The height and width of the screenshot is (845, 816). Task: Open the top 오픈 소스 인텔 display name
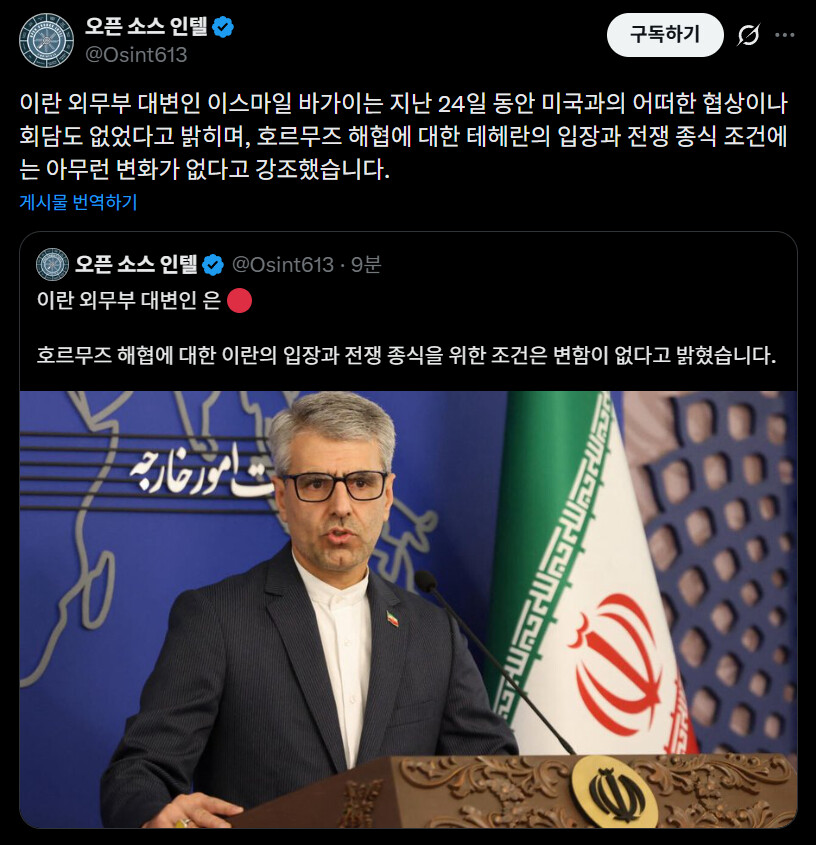146,26
